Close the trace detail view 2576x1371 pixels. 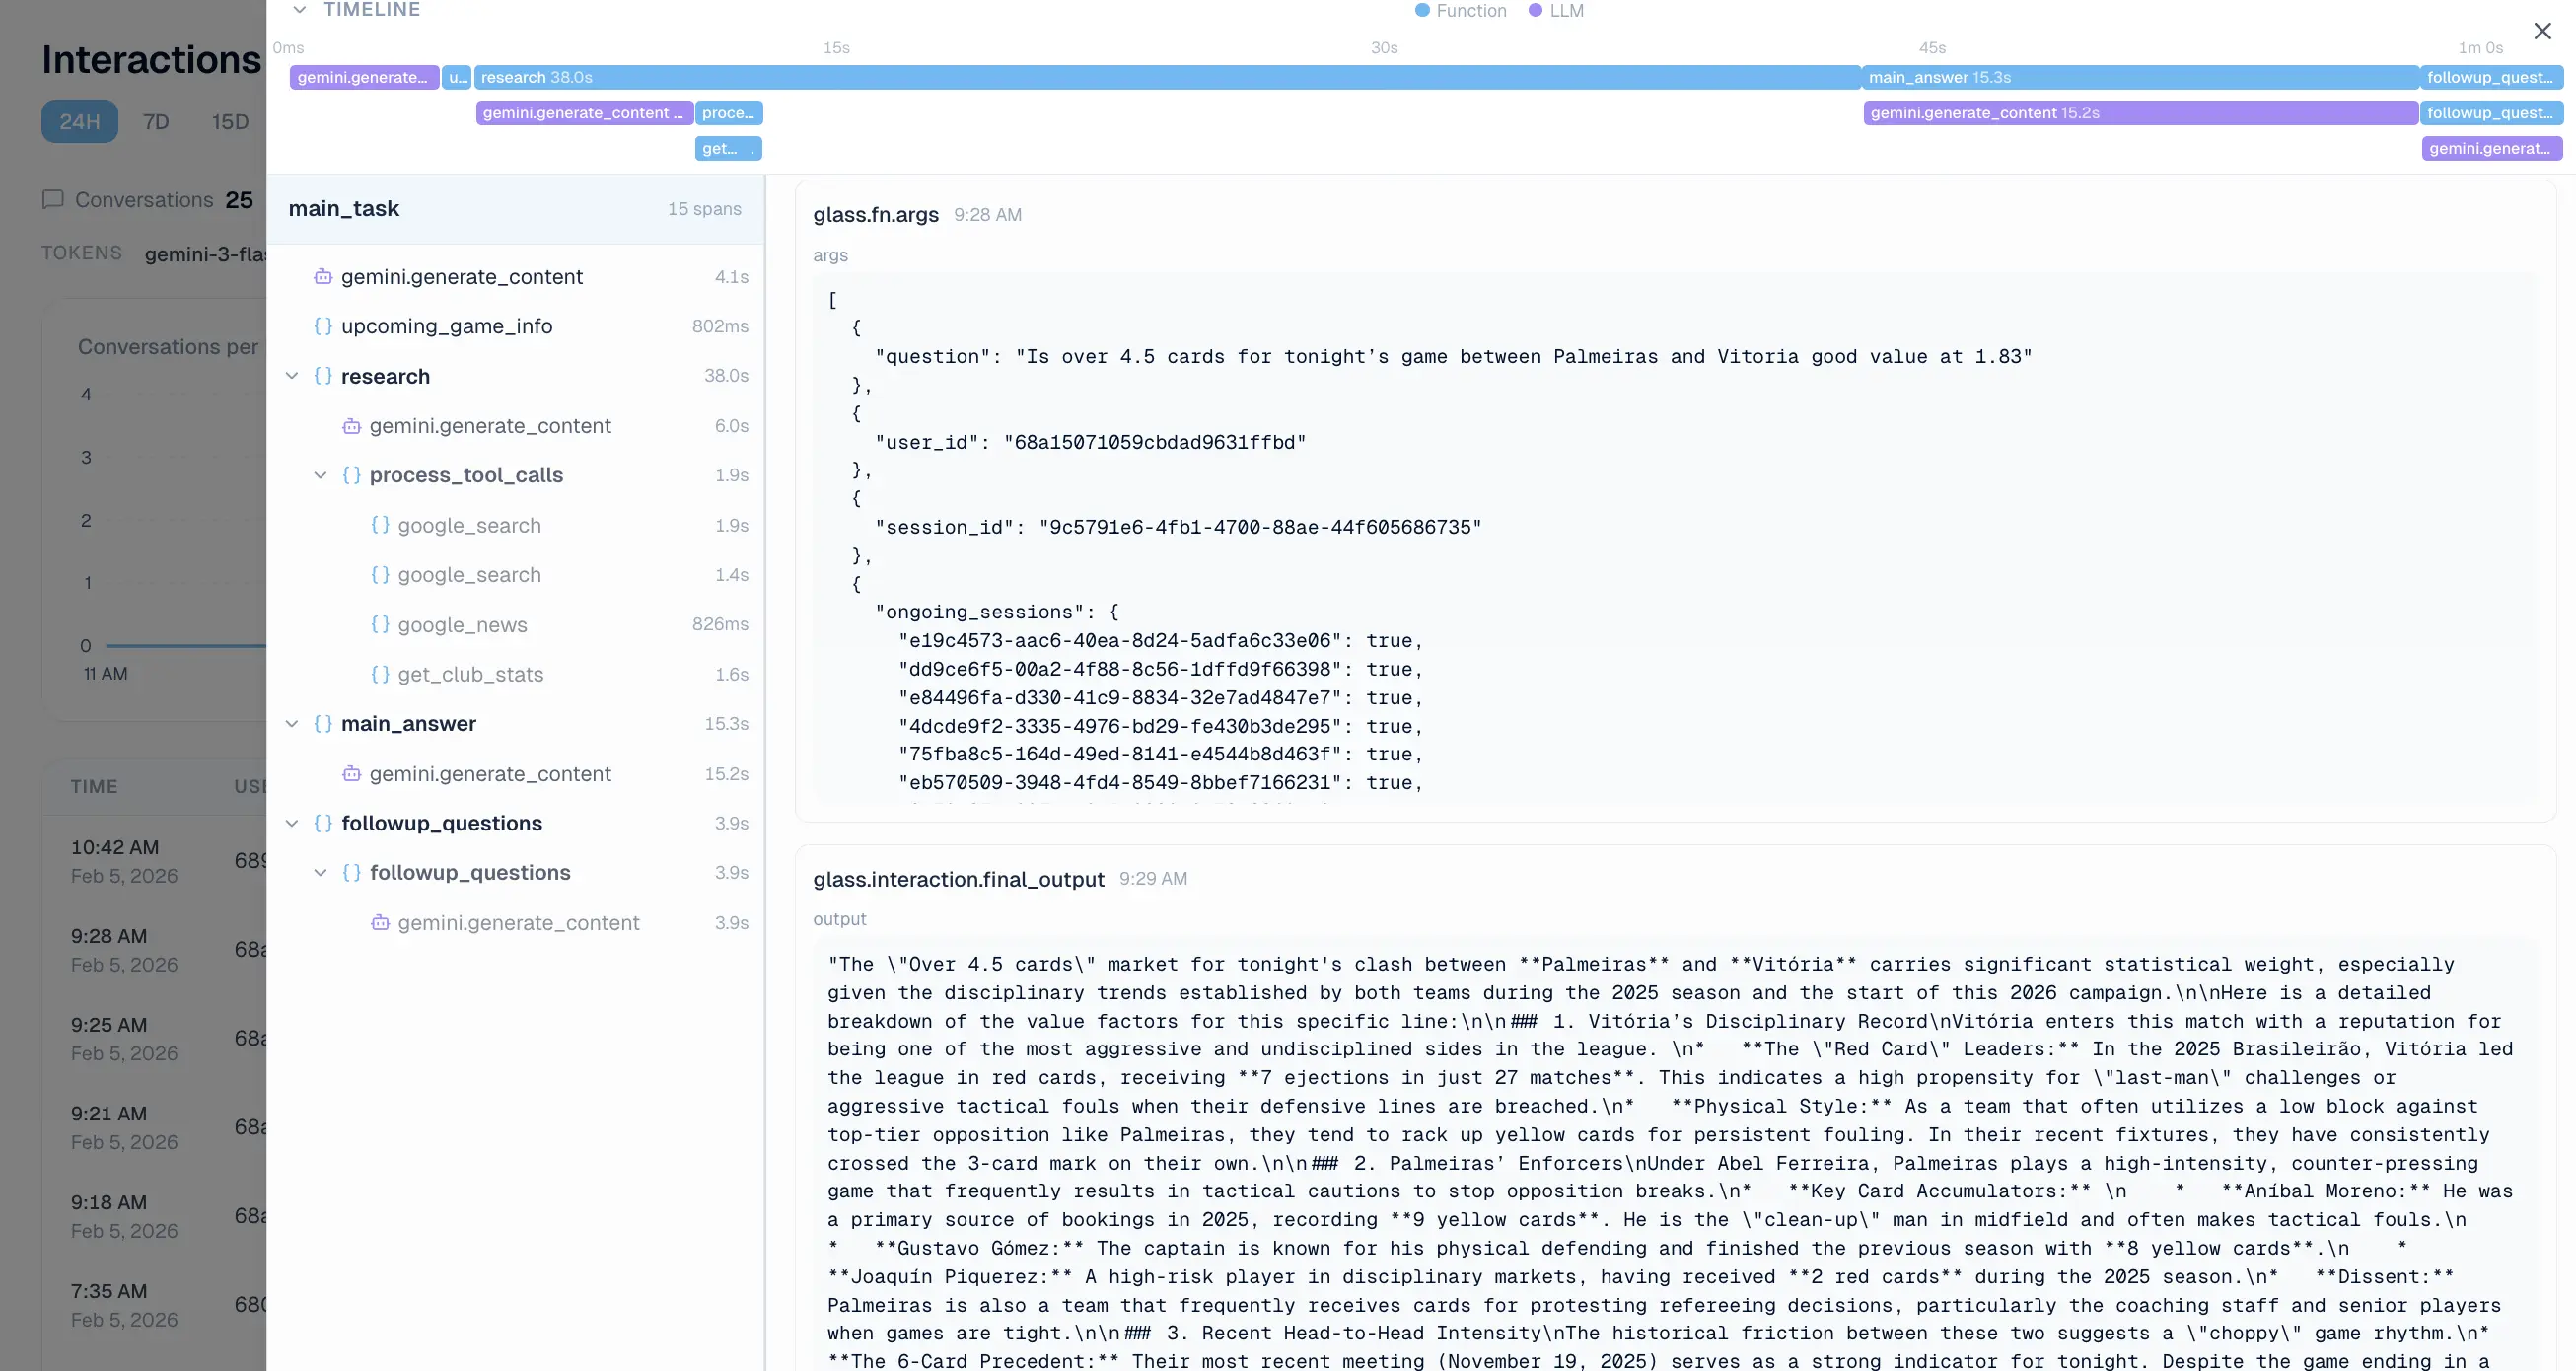tap(2543, 31)
